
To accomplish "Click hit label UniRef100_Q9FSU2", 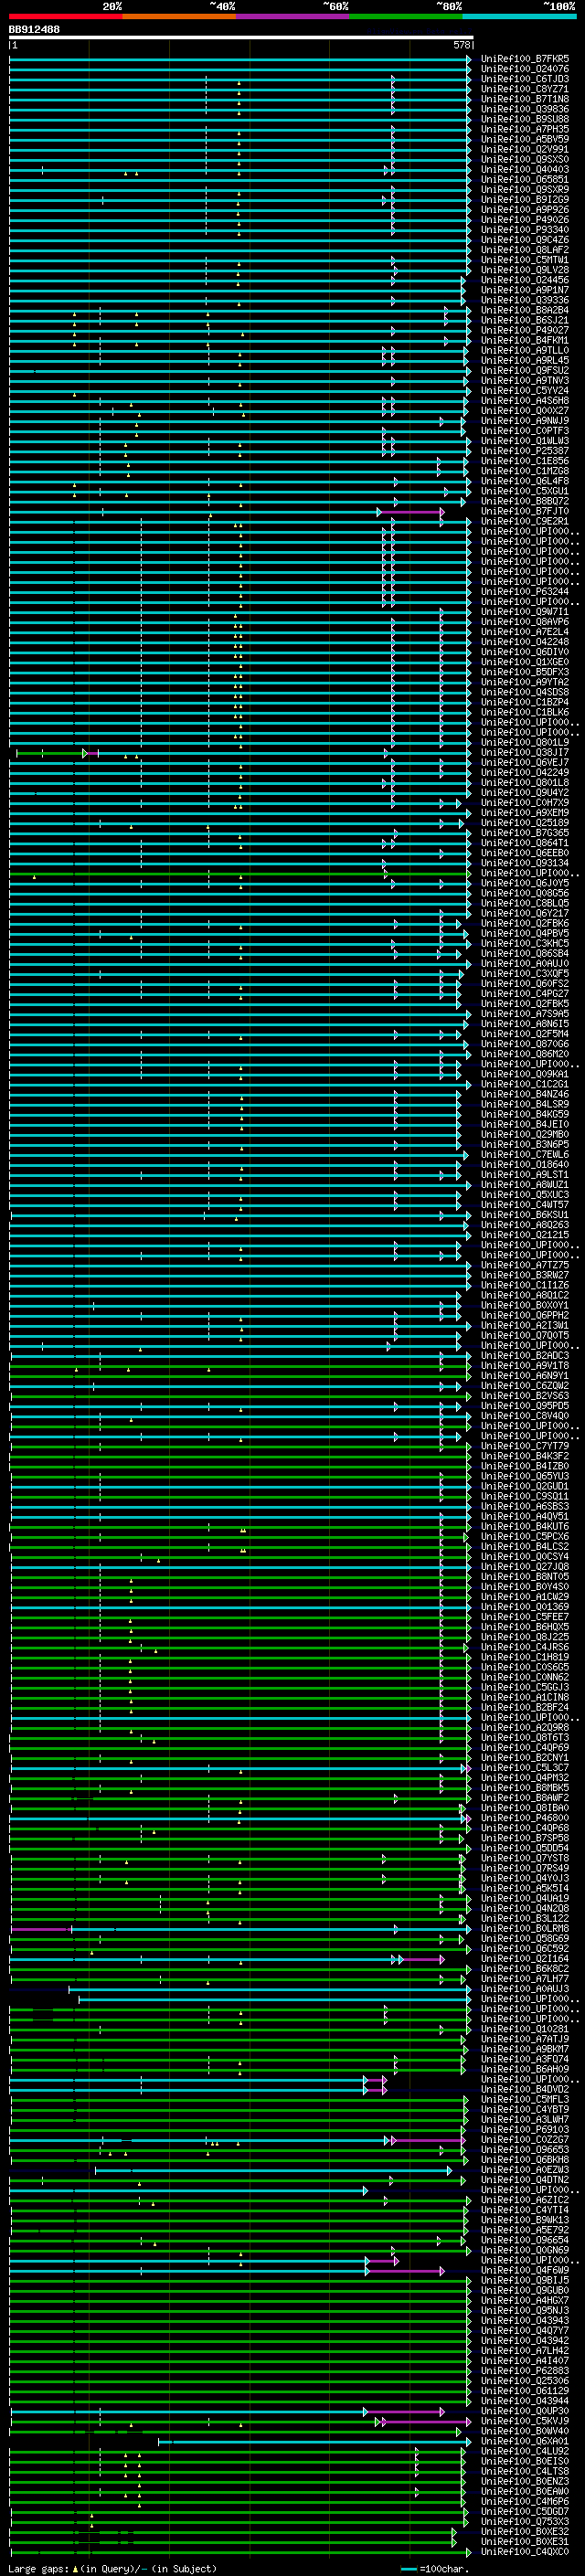I will point(525,371).
